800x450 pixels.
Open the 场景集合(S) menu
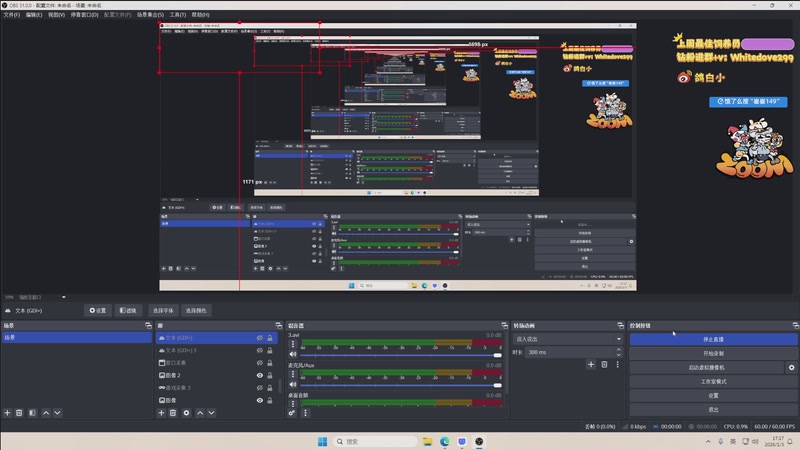[x=150, y=15]
